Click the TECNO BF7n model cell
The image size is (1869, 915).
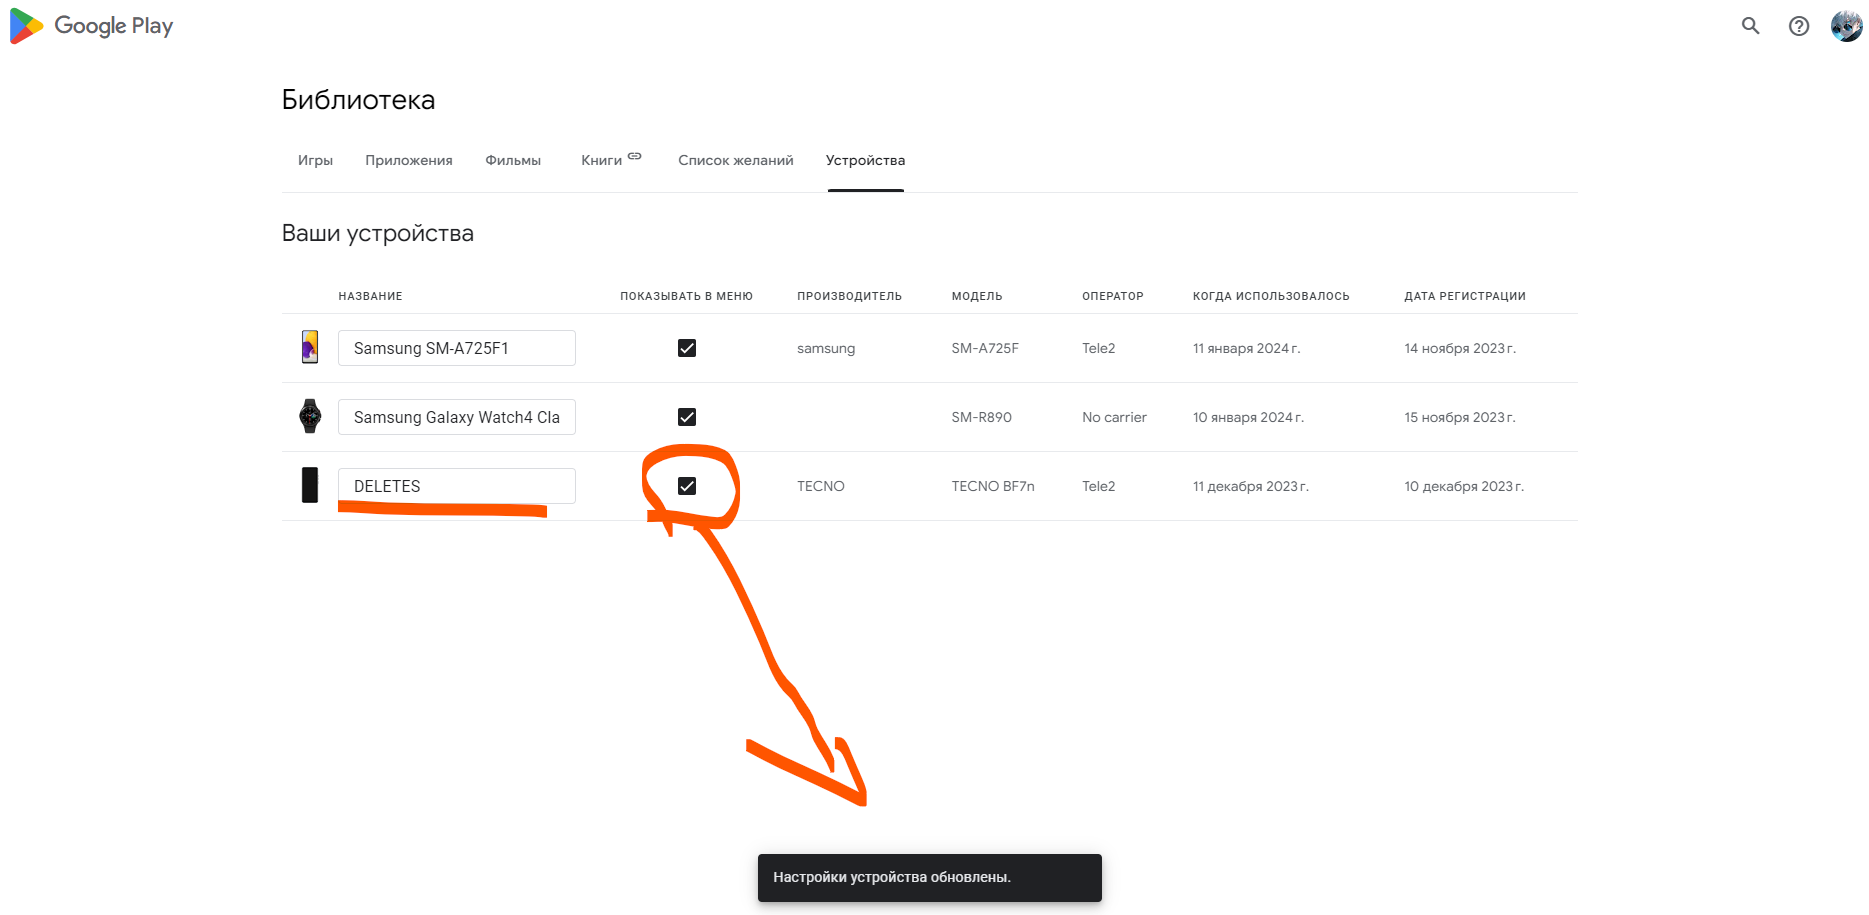(993, 486)
